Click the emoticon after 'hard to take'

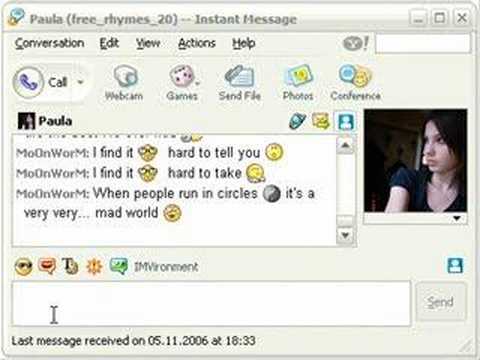(255, 173)
